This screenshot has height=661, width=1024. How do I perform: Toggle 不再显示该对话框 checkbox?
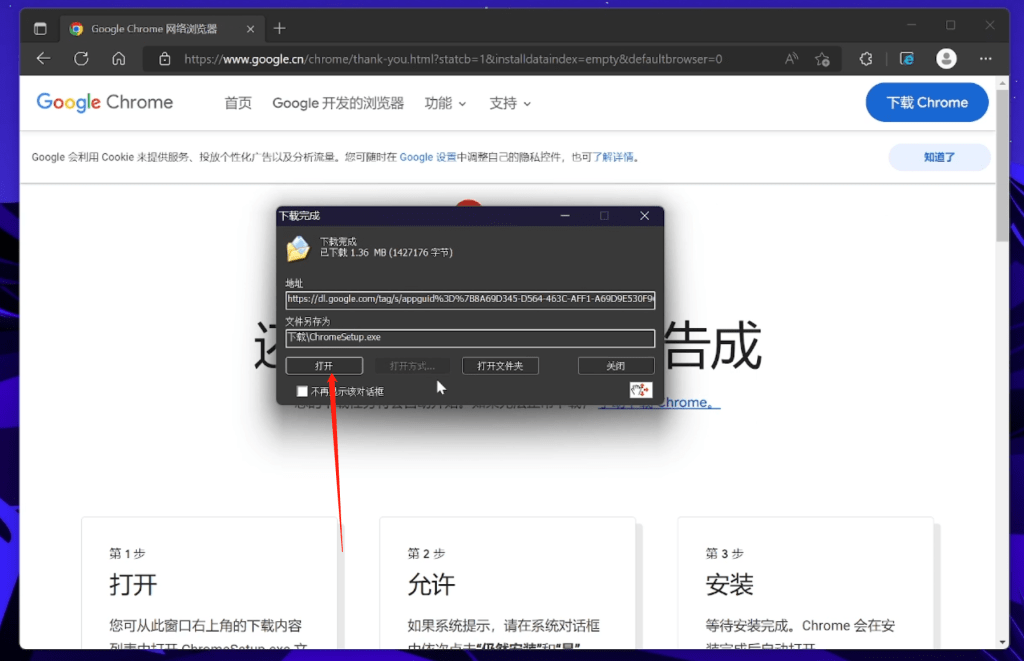[302, 391]
